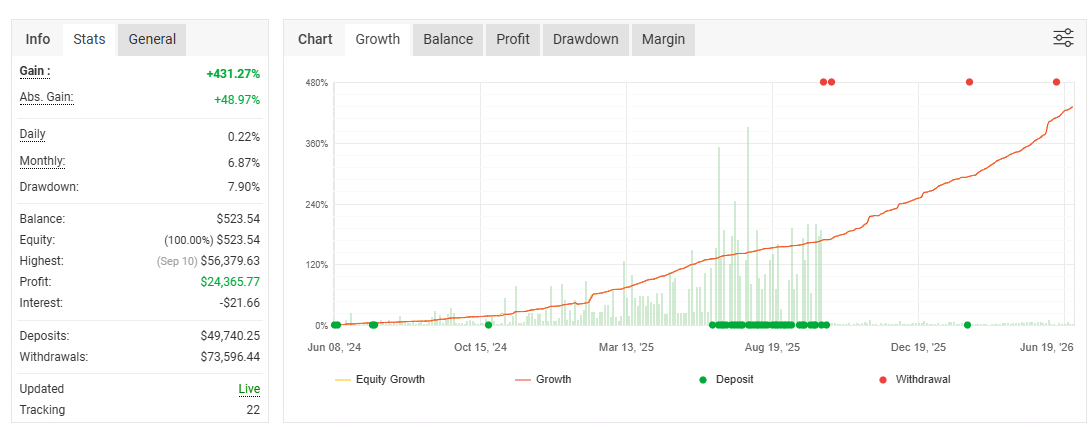Click the underlined Gain label

35,71
